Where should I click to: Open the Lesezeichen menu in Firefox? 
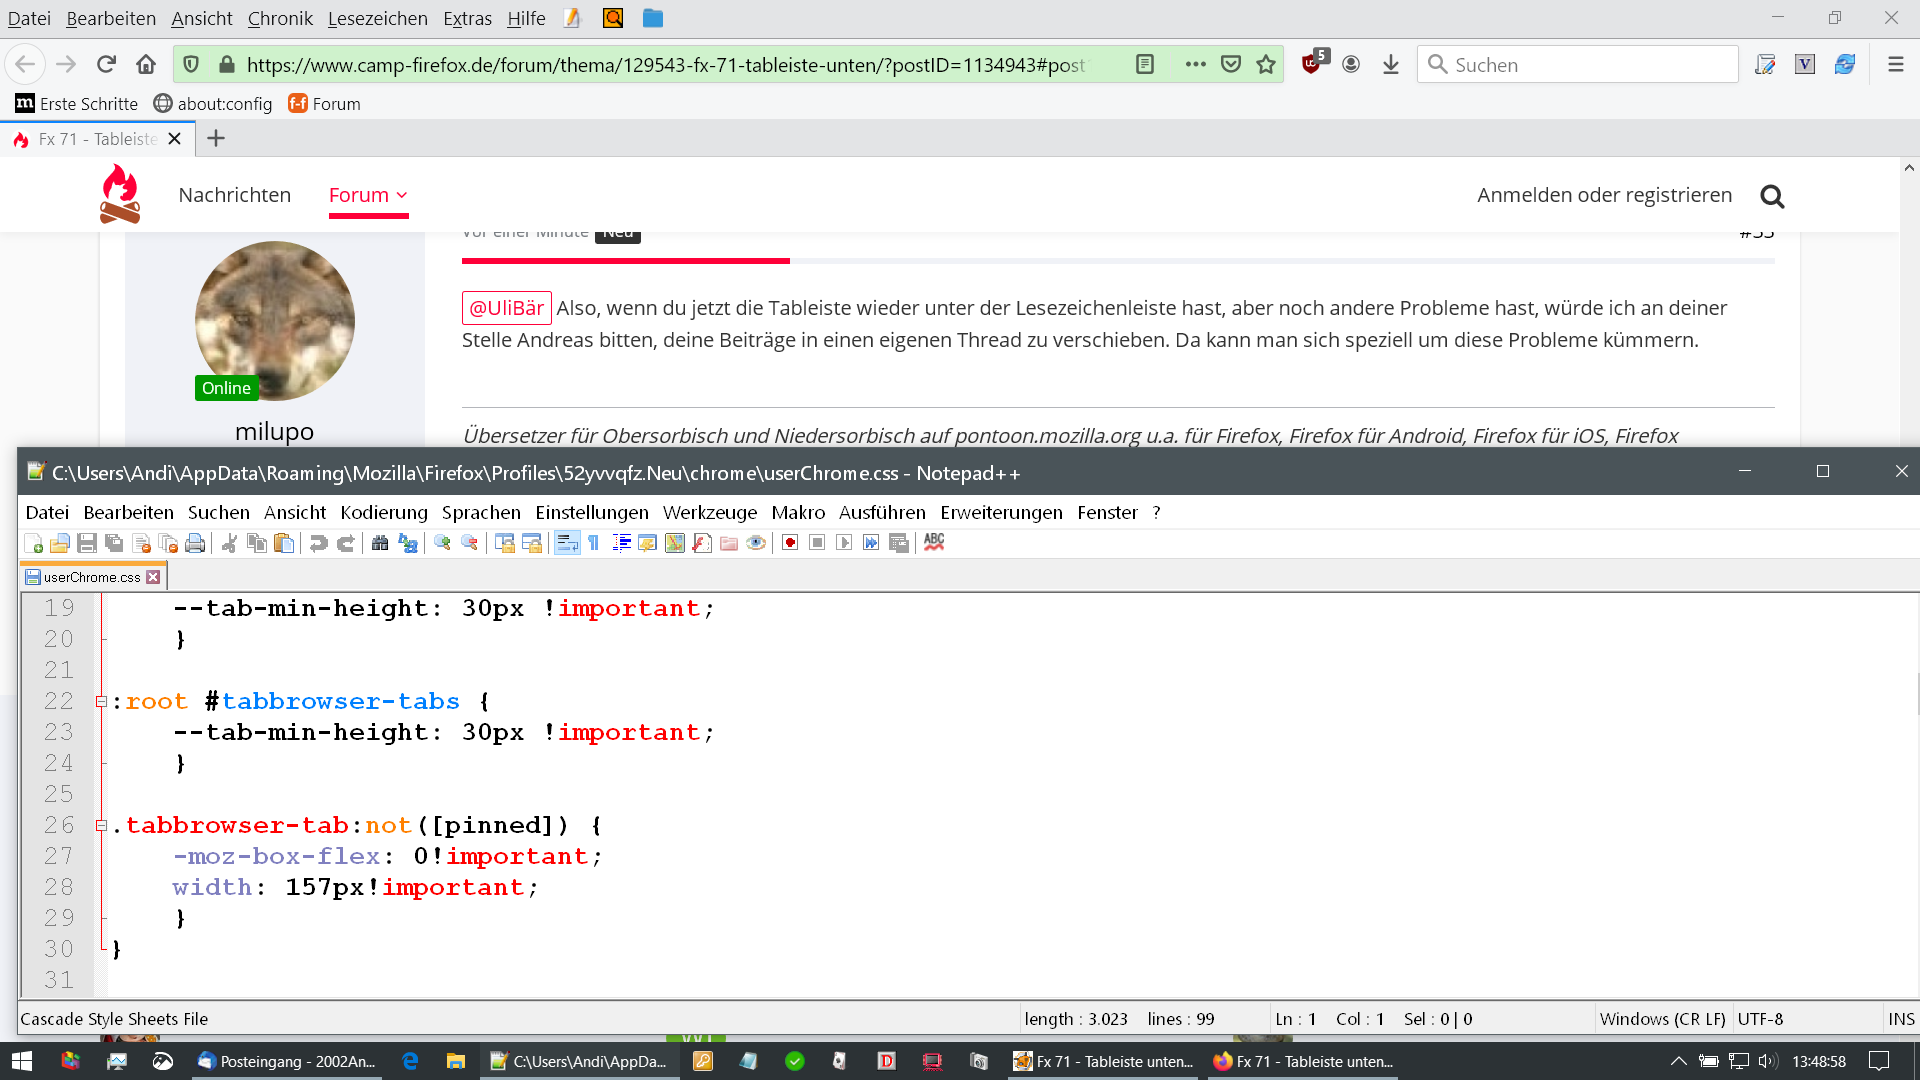(377, 18)
